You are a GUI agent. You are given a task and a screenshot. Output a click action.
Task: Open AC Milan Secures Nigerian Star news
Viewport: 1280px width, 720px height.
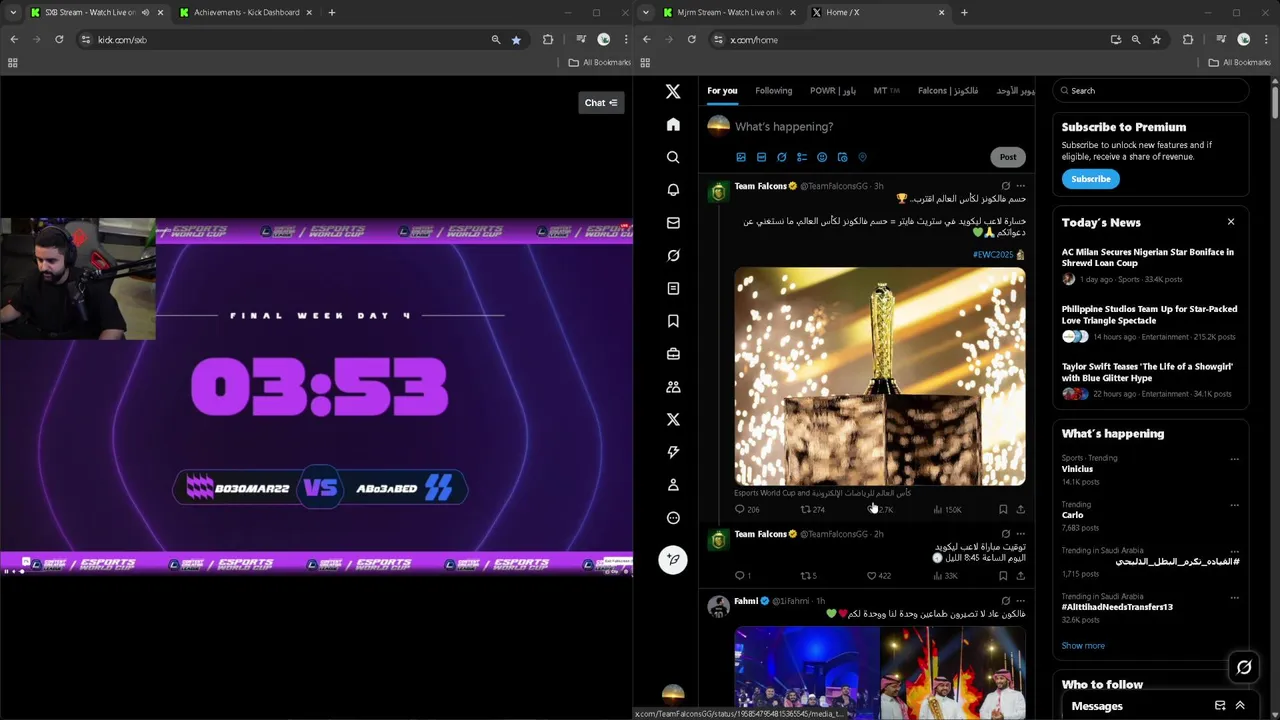pyautogui.click(x=1148, y=258)
